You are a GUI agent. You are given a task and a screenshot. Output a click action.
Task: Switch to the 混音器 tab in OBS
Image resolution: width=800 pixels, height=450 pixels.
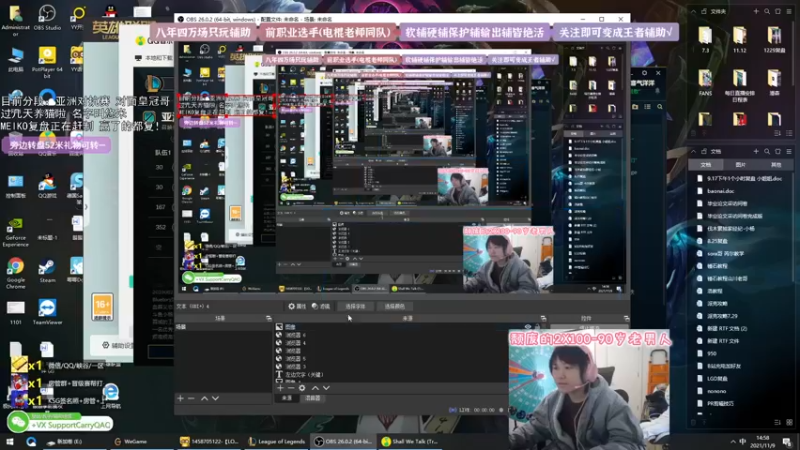(312, 398)
